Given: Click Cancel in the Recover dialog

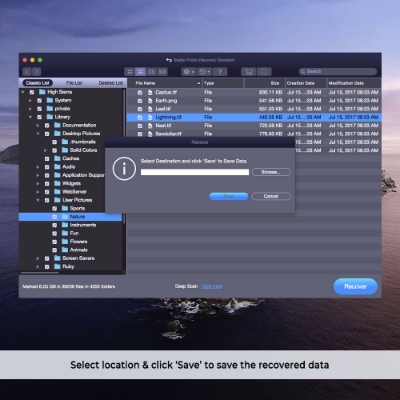Looking at the screenshot, I should coord(271,196).
